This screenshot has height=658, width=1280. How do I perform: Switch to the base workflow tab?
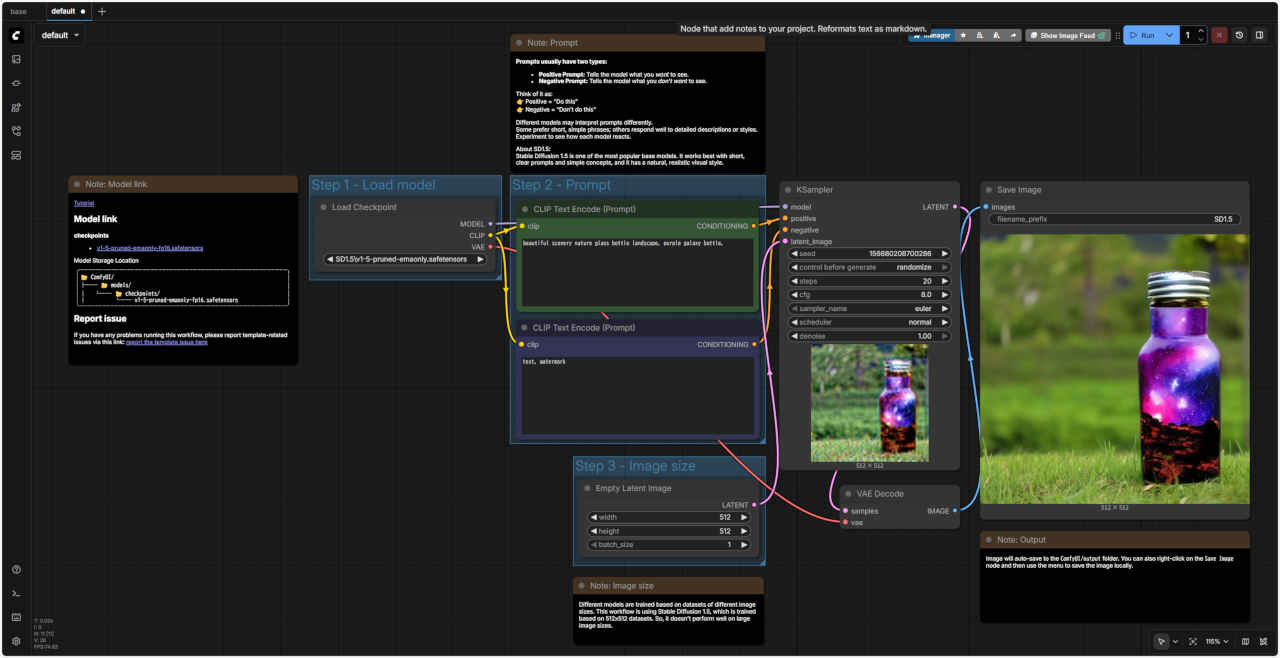19,11
